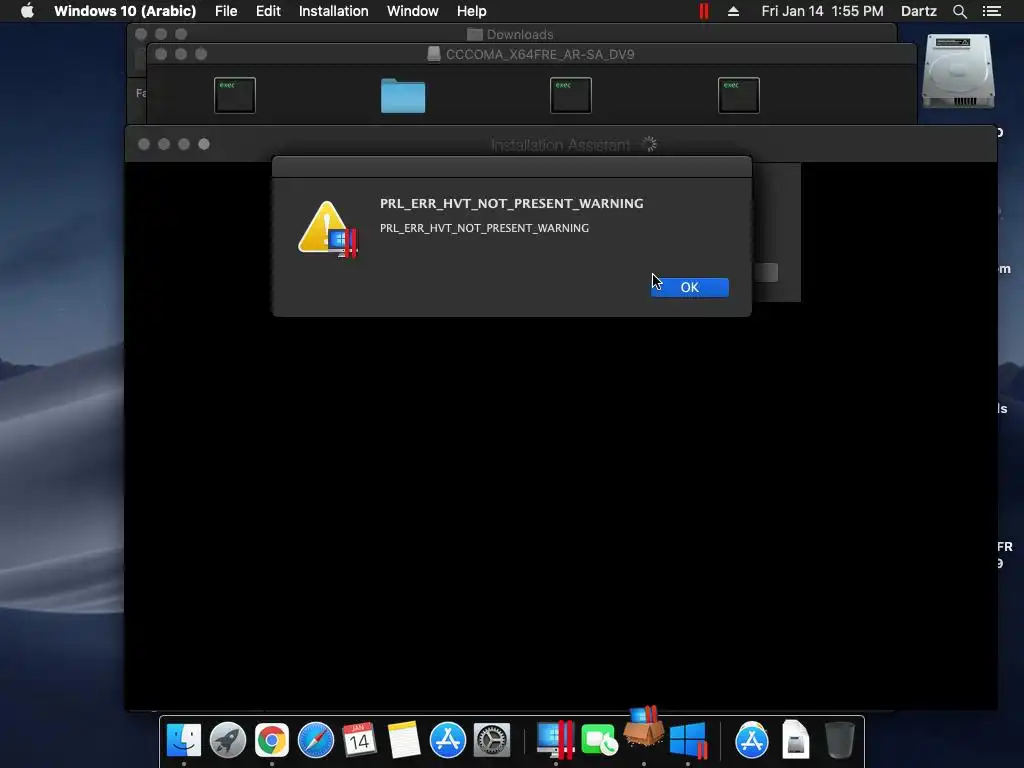Screen dimensions: 1024x768
Task: Click the Parallels installer box Dock icon
Action: (x=643, y=726)
